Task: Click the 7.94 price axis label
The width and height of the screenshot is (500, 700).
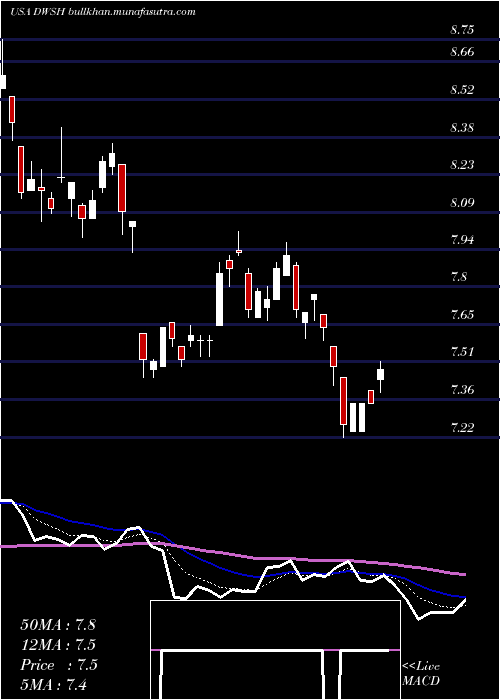Action: (462, 240)
